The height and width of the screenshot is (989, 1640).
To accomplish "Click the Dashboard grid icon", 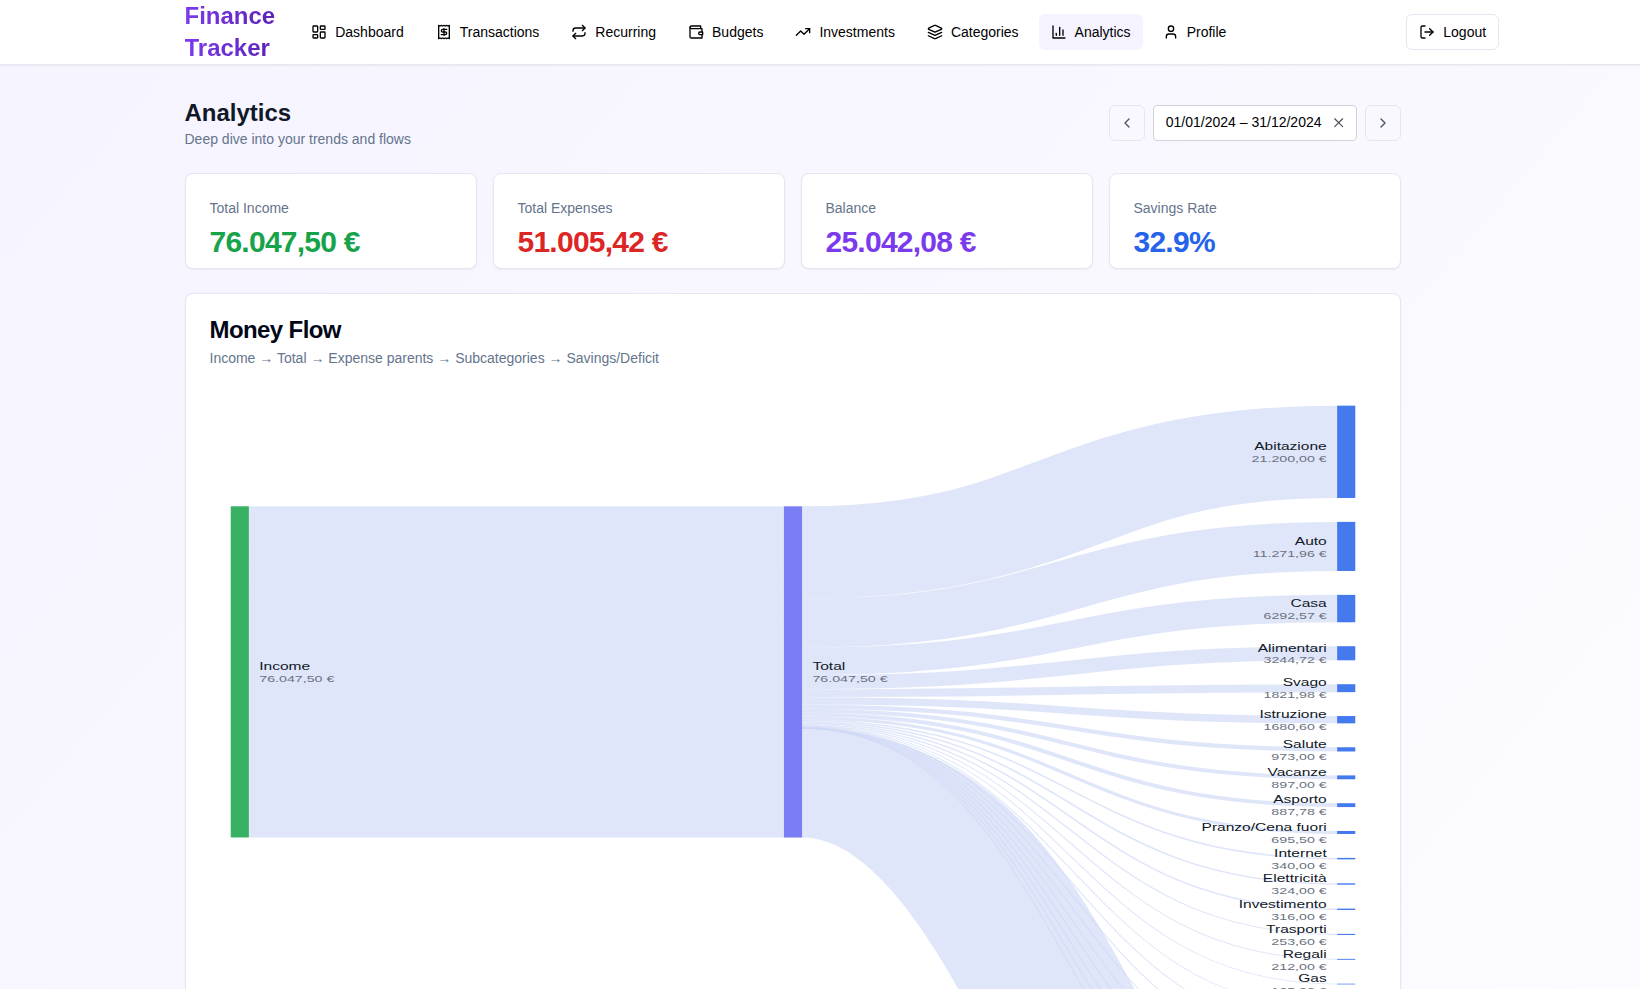I will pyautogui.click(x=319, y=32).
